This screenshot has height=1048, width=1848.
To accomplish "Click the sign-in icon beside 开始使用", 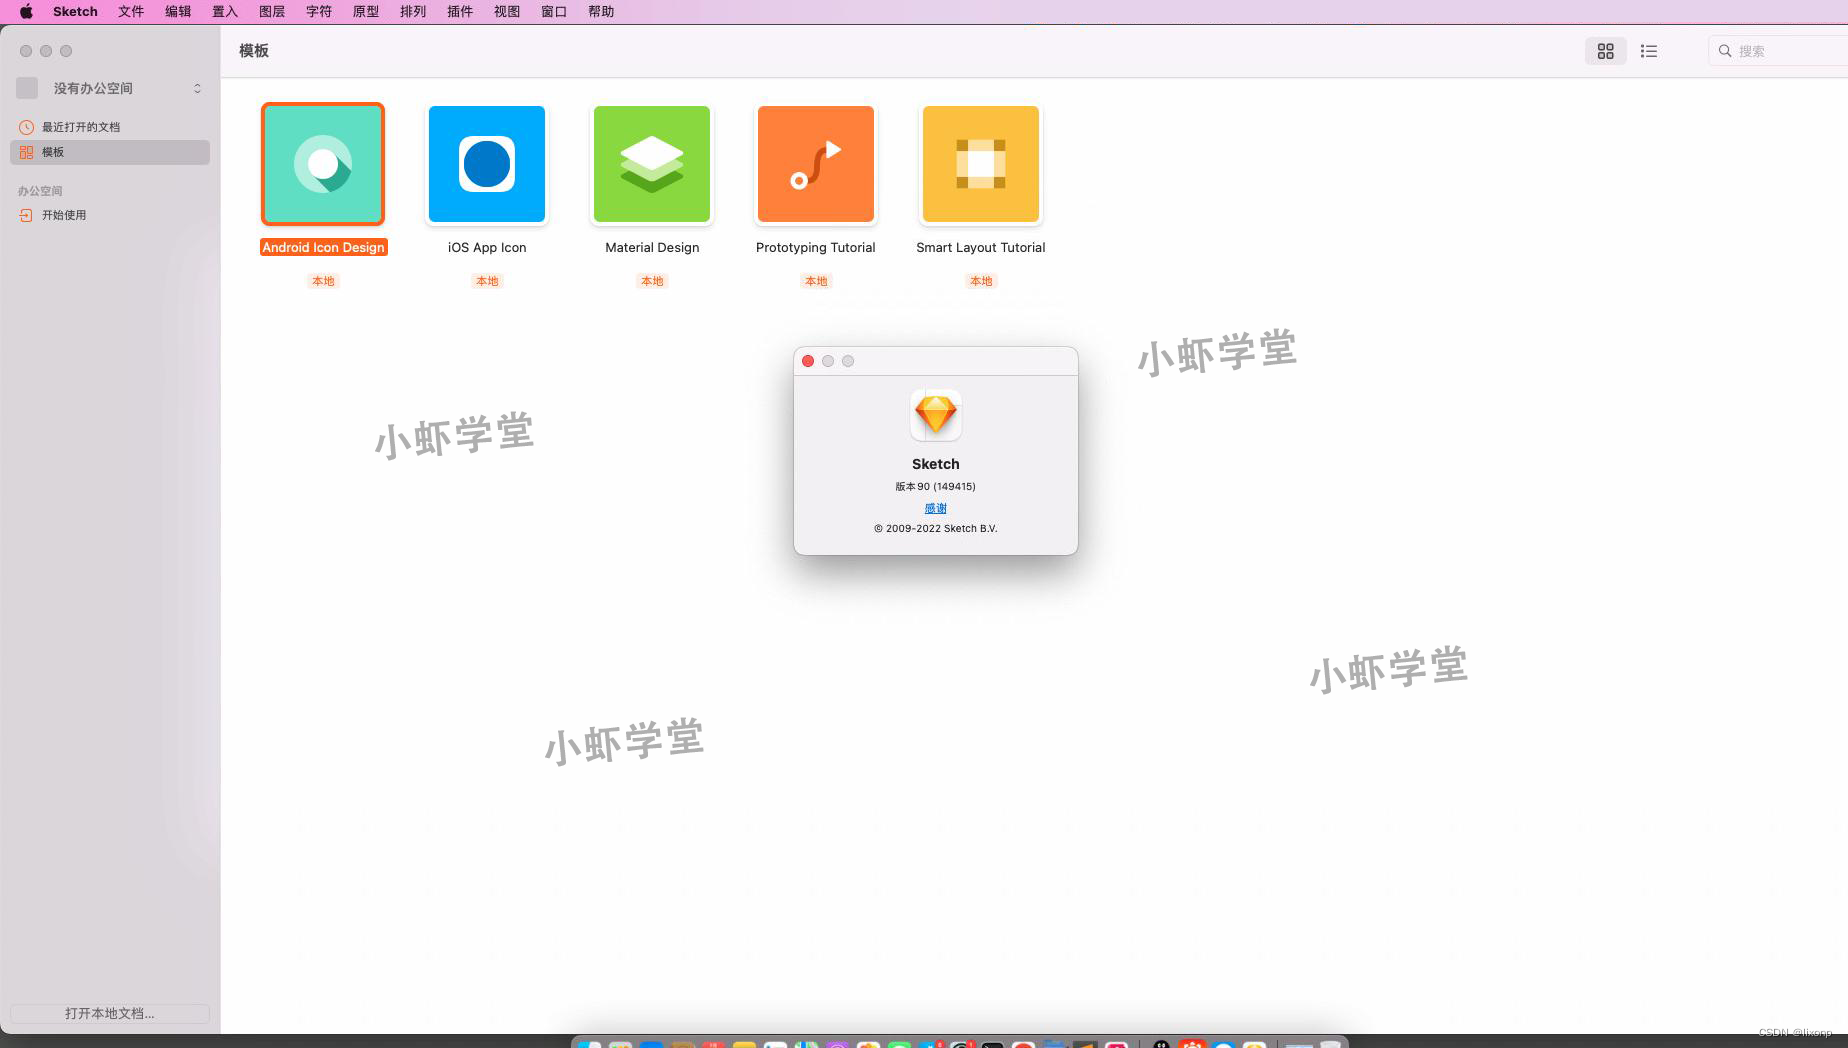I will 27,215.
